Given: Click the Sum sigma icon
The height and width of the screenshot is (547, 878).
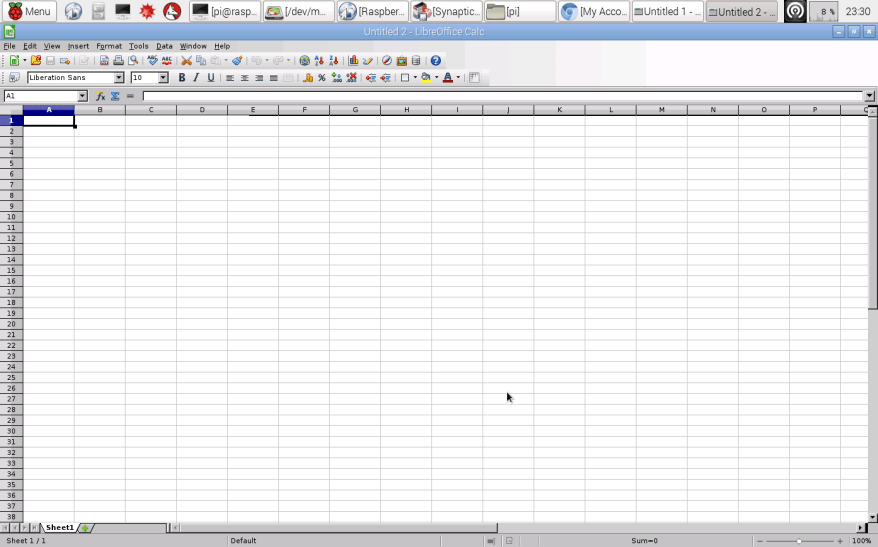Looking at the screenshot, I should pos(115,96).
